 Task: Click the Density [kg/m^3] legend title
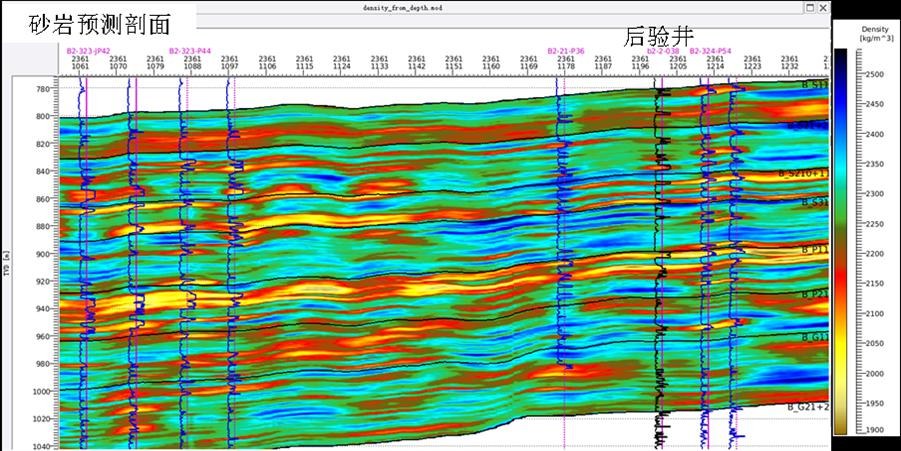876,33
